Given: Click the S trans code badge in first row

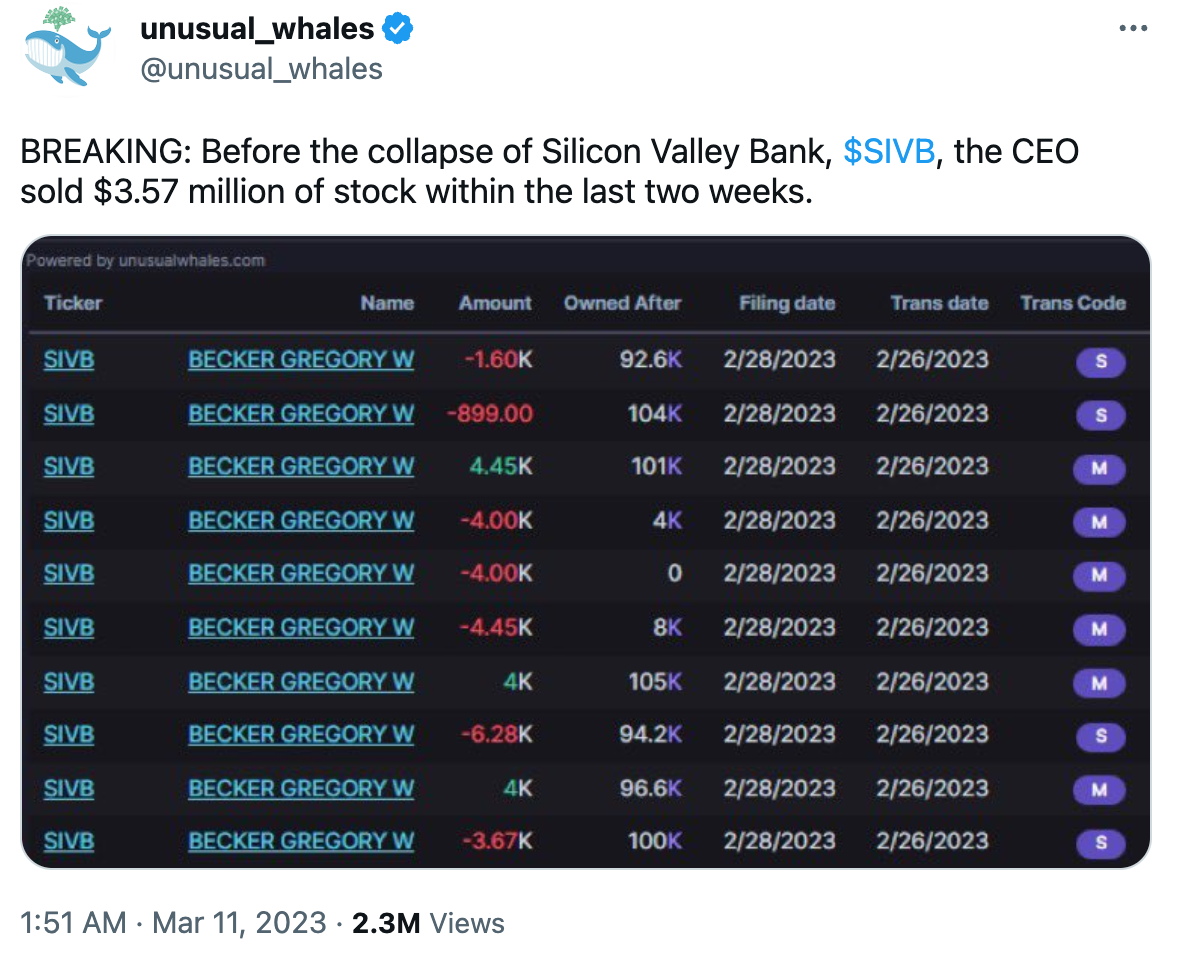Looking at the screenshot, I should pos(1101,362).
